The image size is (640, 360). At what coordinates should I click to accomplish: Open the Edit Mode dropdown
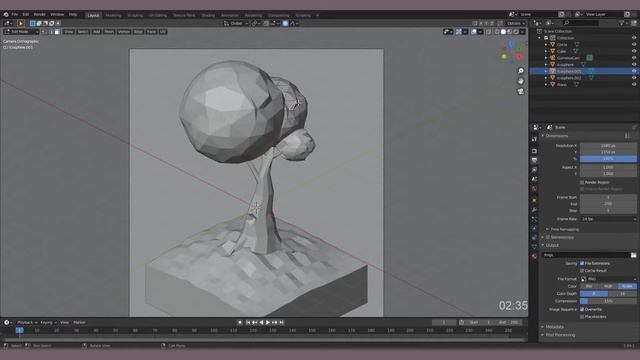click(21, 31)
